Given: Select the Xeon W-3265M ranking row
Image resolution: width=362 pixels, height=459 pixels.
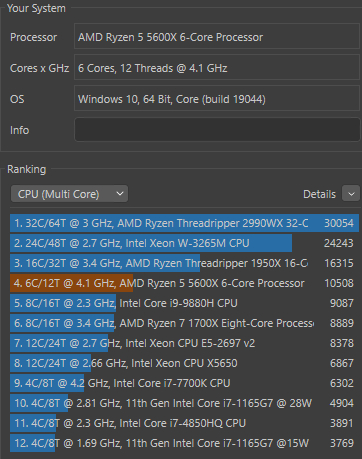Looking at the screenshot, I should (184, 243).
